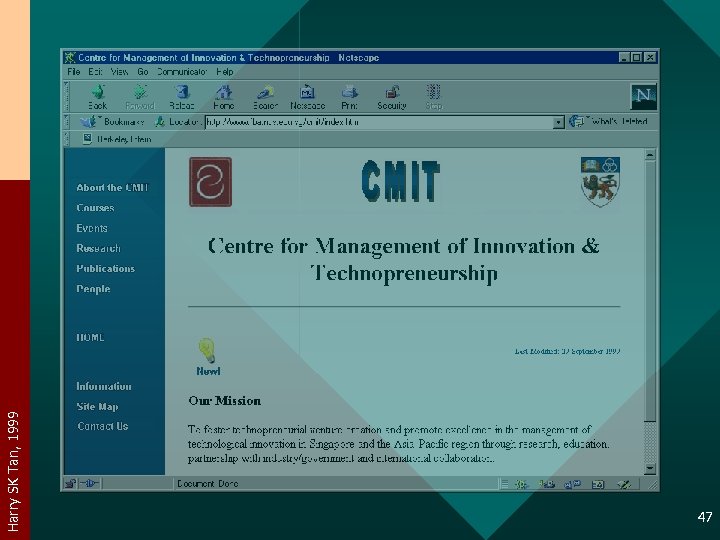Open the Courses sidebar link
The image size is (720, 540).
(x=95, y=208)
